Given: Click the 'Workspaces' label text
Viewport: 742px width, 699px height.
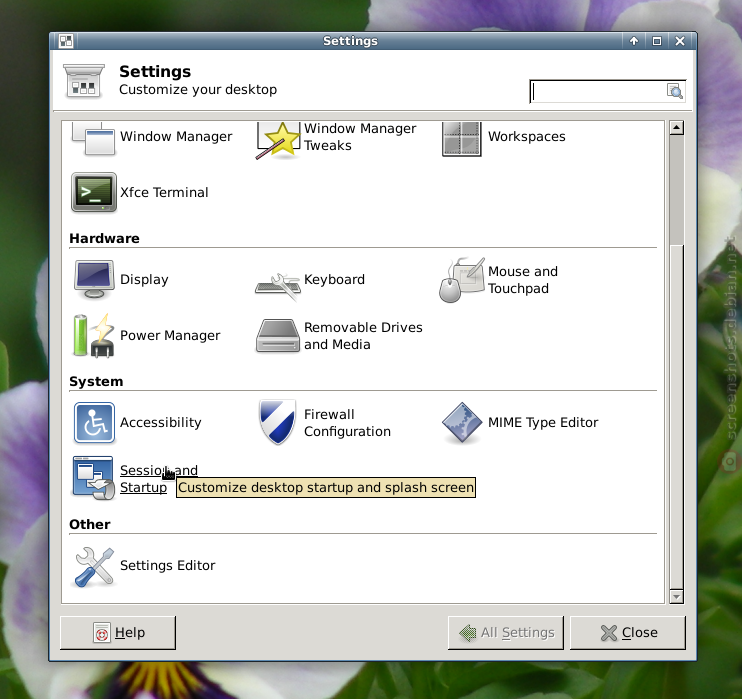Looking at the screenshot, I should point(527,137).
